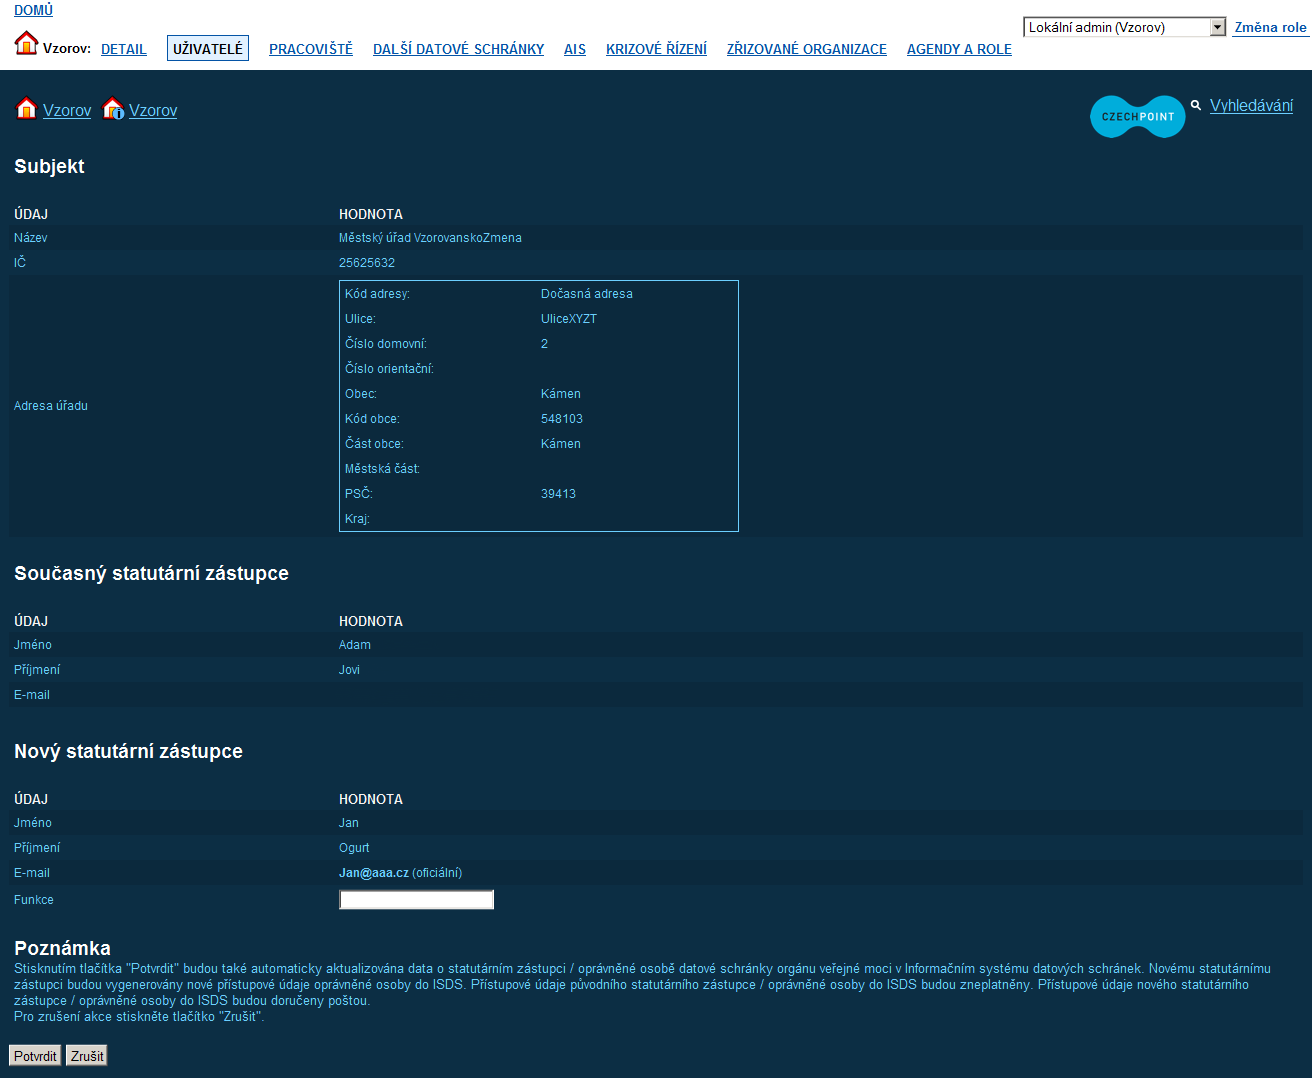The image size is (1312, 1078).
Task: Click the Poznámka heading
Action: pos(62,948)
